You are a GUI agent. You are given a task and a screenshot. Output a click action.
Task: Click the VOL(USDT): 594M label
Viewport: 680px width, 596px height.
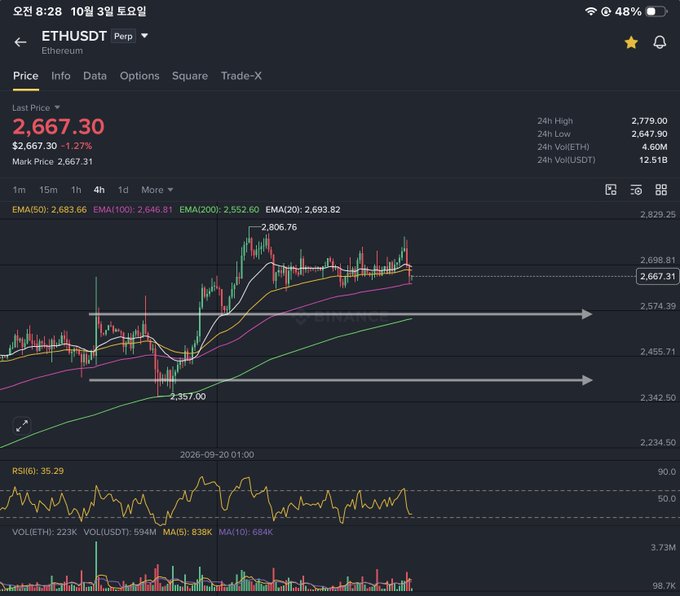coord(120,532)
